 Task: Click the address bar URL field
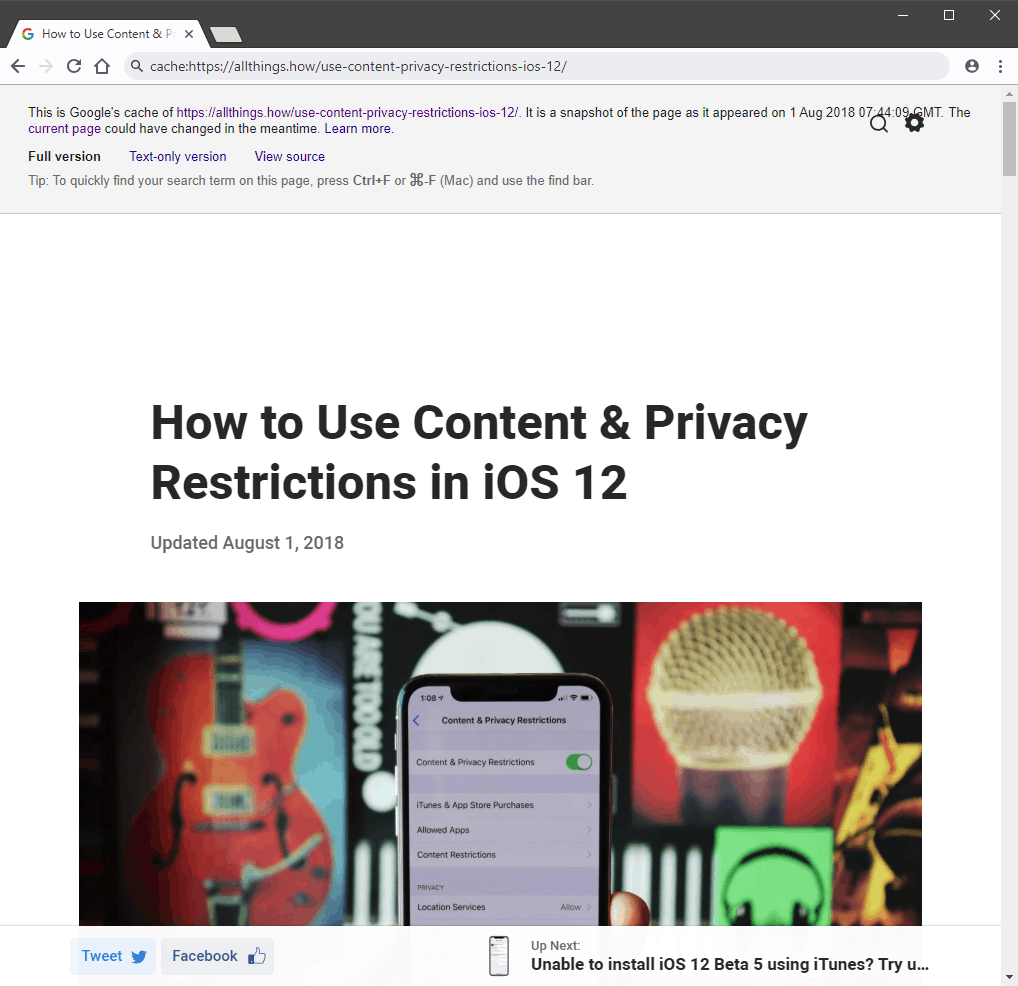click(x=537, y=66)
